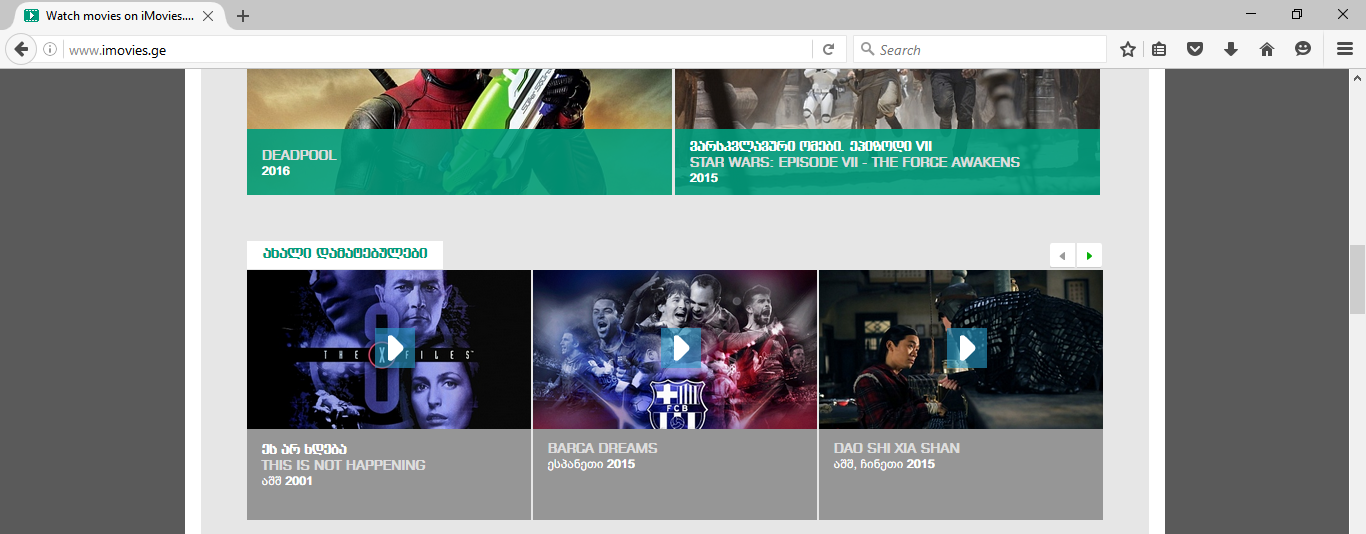Image resolution: width=1366 pixels, height=534 pixels.
Task: Click the smiley chat icon in toolbar
Action: [x=1303, y=49]
